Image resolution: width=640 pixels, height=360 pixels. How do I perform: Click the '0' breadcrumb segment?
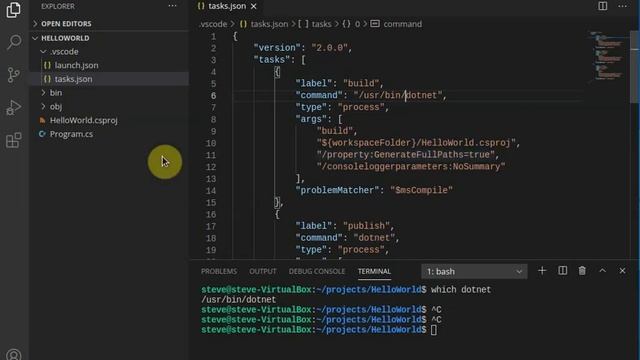click(x=357, y=24)
